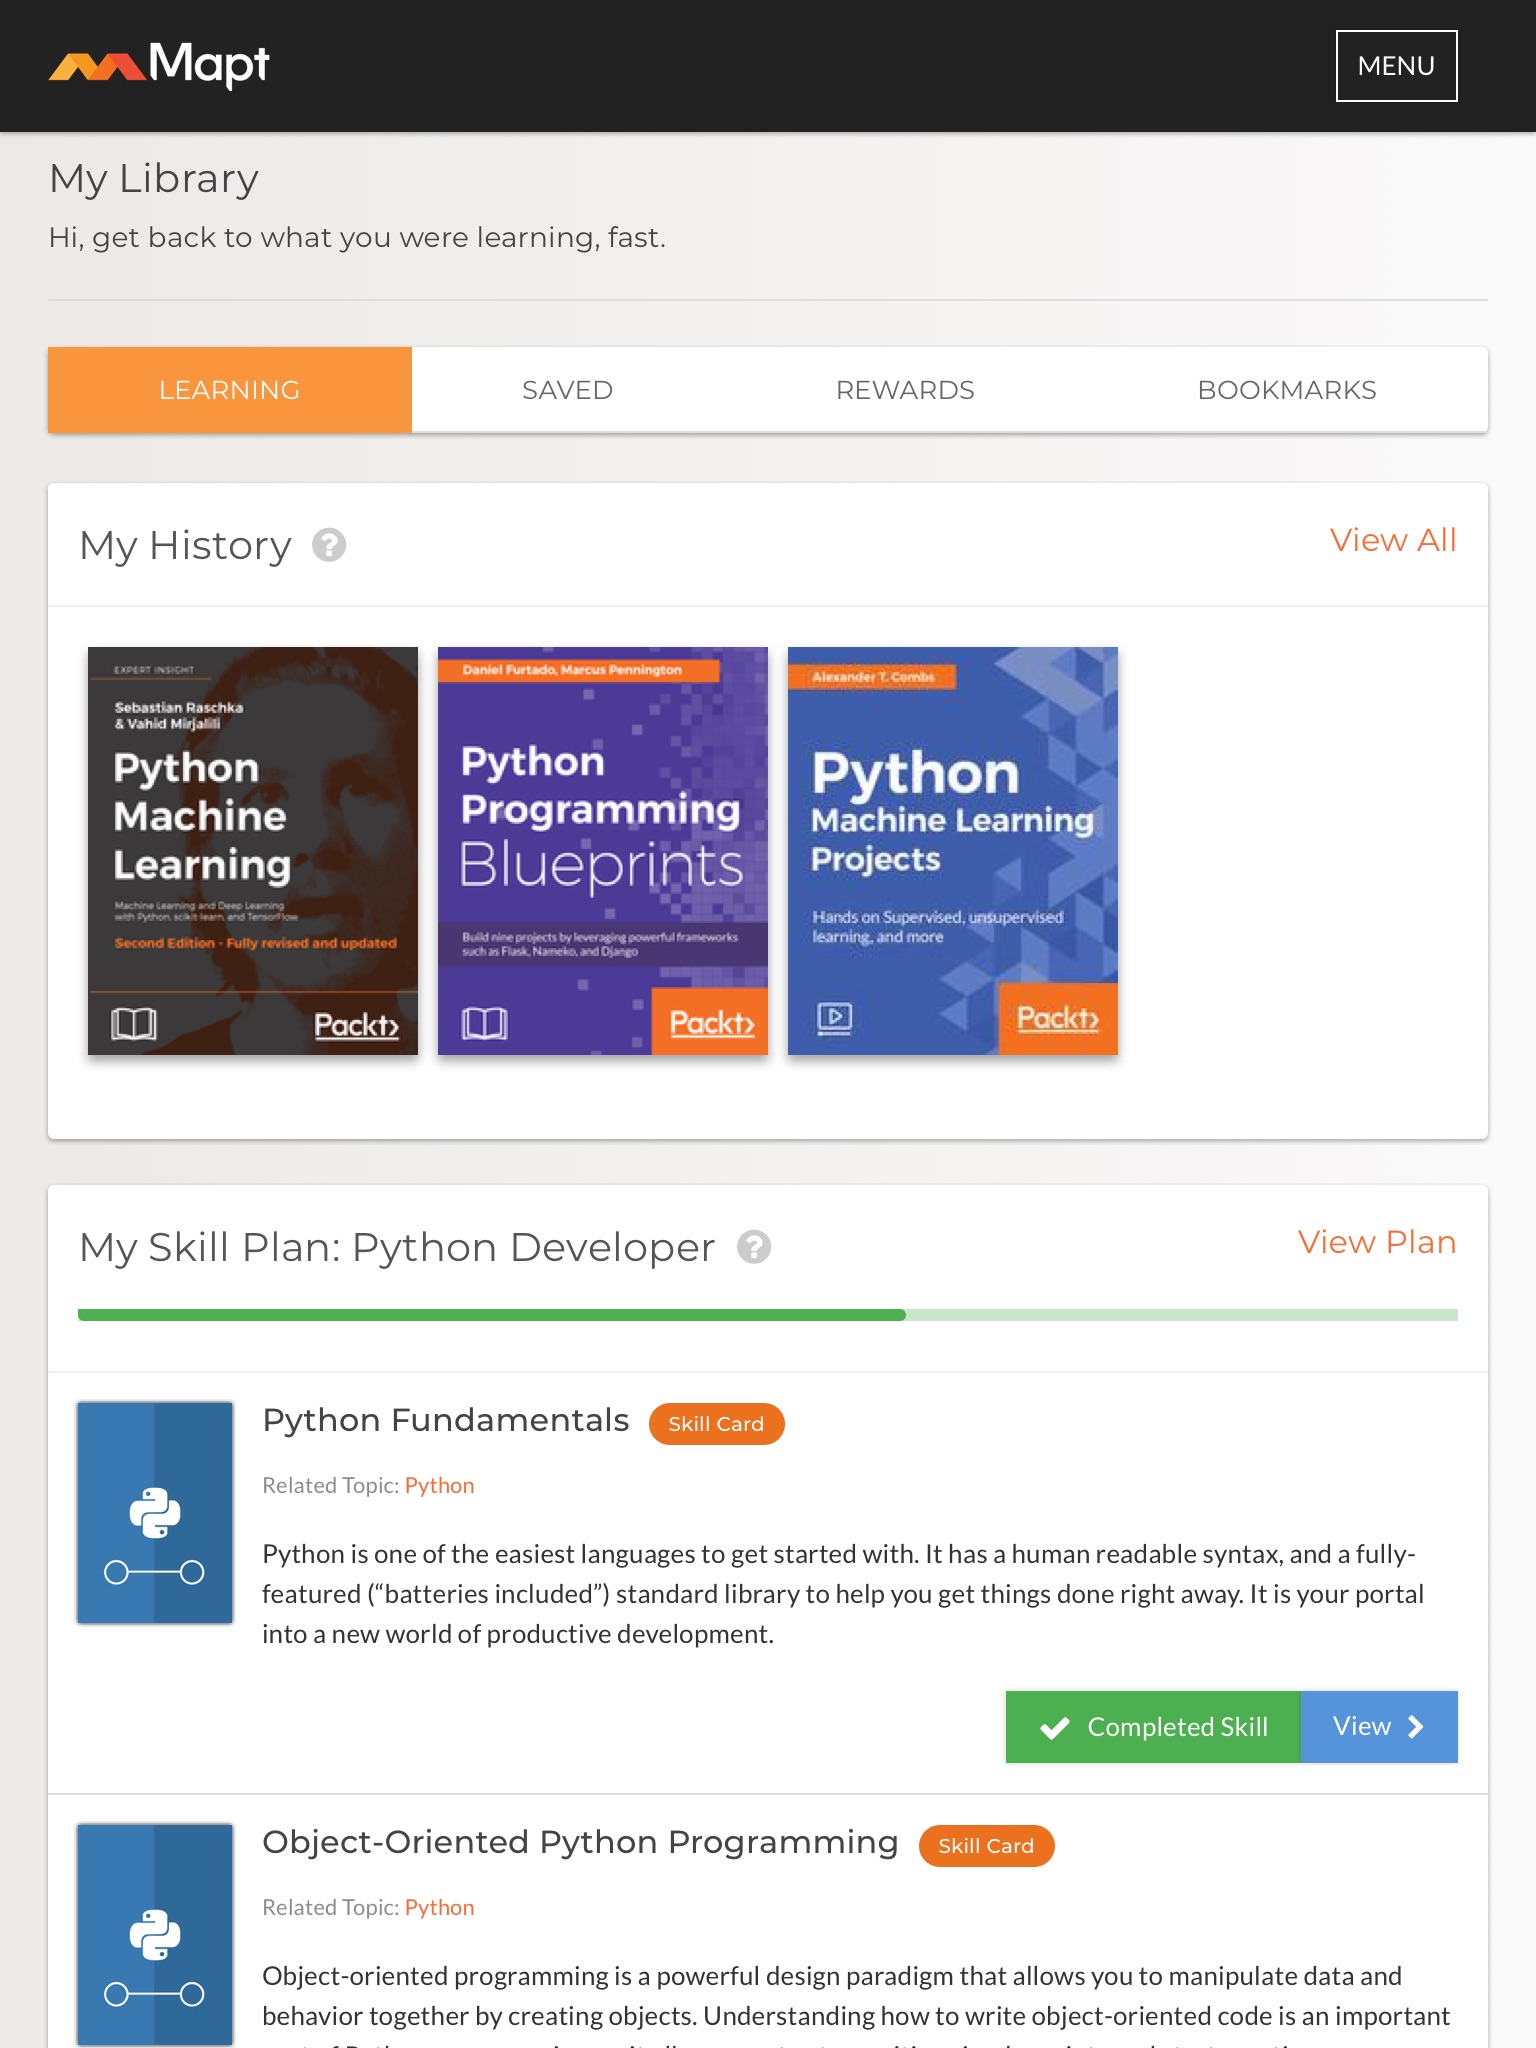
Task: Open the Mapt logo home link
Action: coord(159,65)
